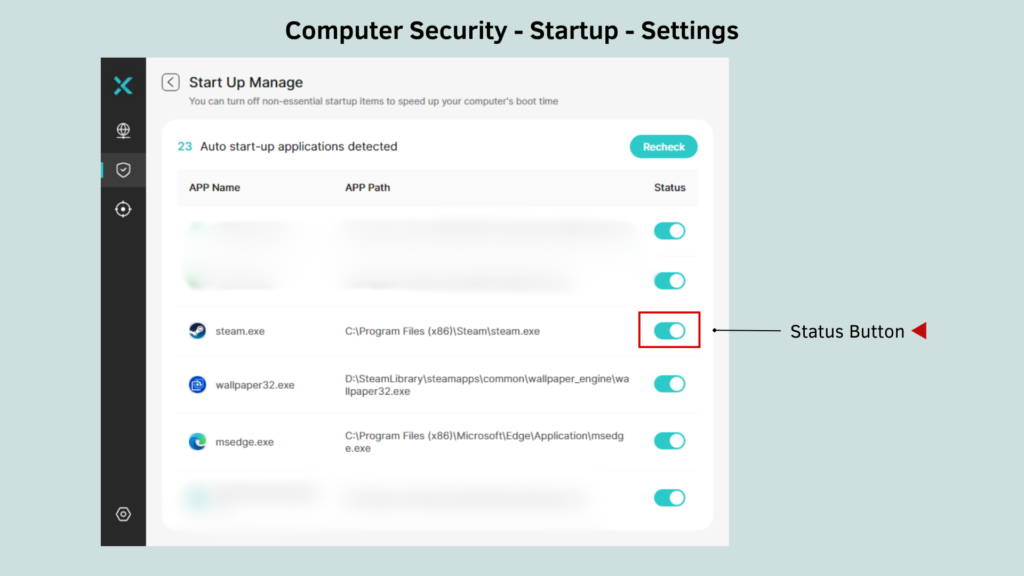Click the Microsoft Edge icon for msedge.exe
Screen dimensions: 1024x576
tap(196, 441)
